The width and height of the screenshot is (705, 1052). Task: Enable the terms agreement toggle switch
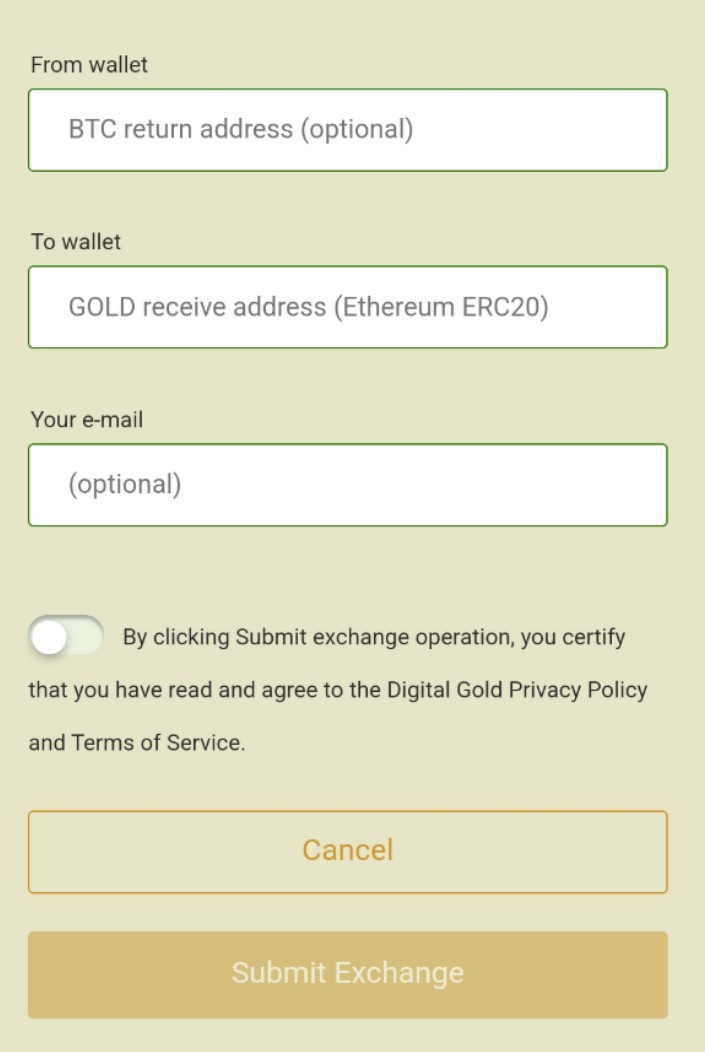coord(66,637)
